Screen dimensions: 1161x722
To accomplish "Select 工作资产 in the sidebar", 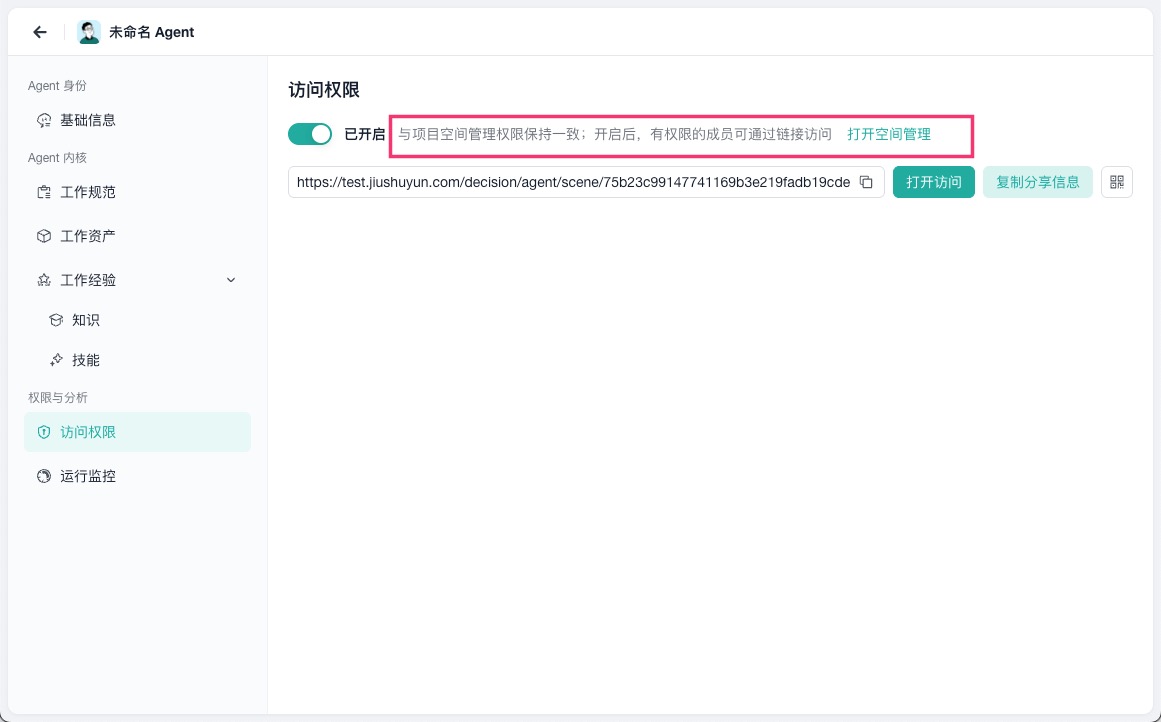I will click(x=138, y=236).
